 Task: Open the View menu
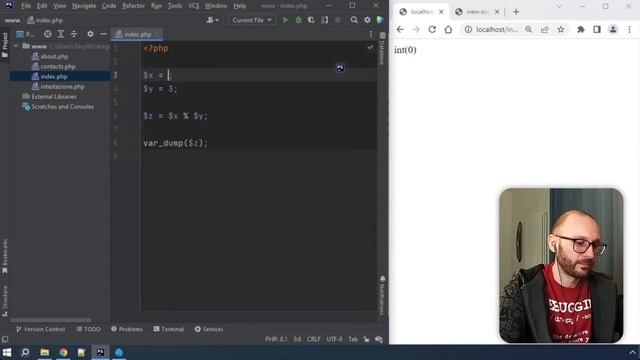(60, 6)
